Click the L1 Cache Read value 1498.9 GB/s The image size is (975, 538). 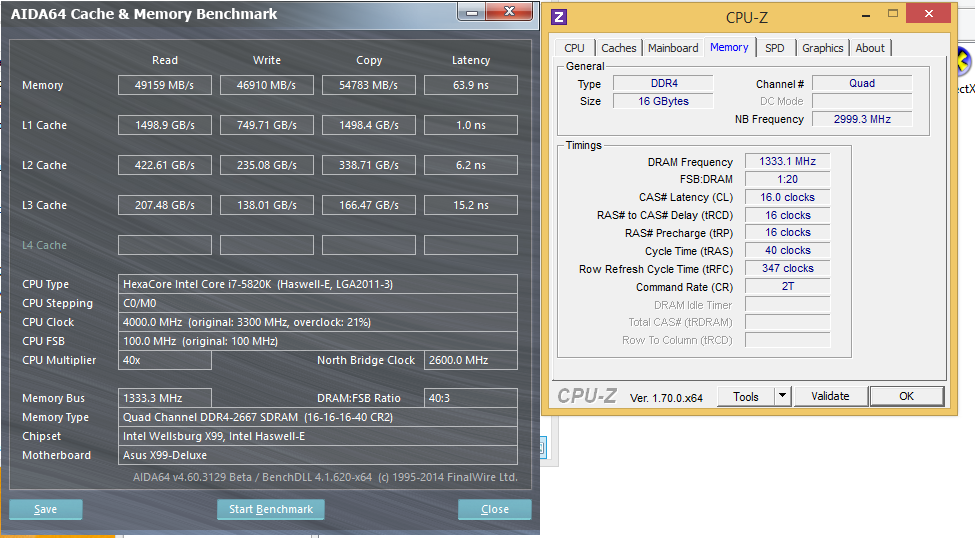pos(165,125)
